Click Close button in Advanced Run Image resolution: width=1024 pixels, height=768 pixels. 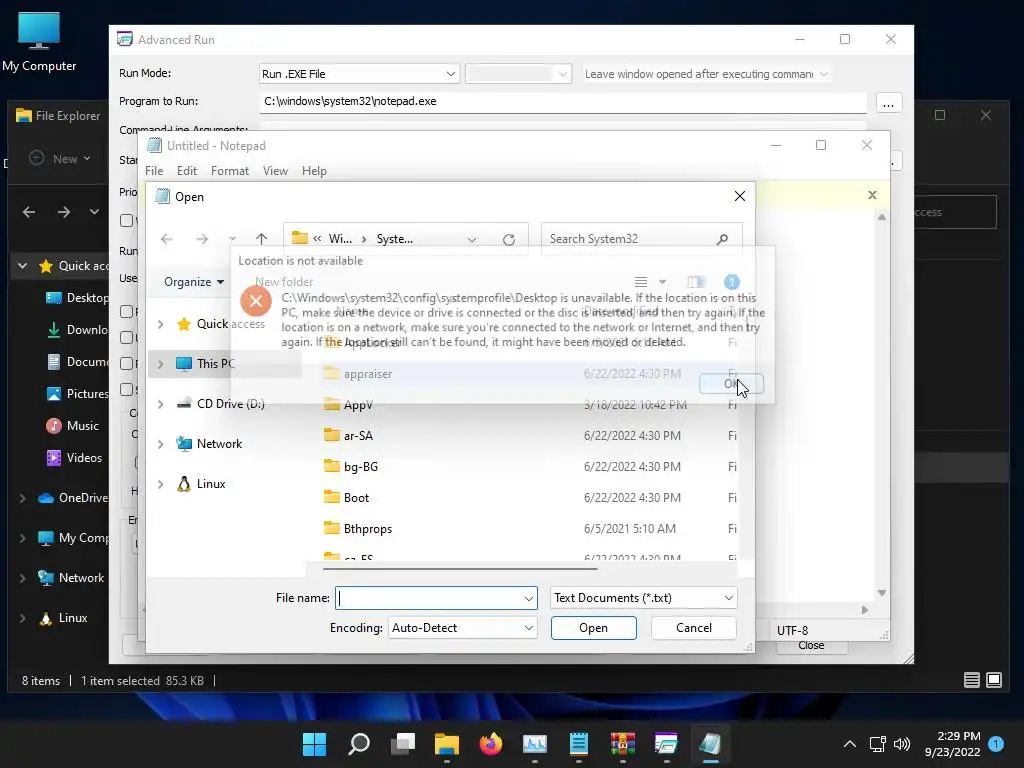click(811, 646)
